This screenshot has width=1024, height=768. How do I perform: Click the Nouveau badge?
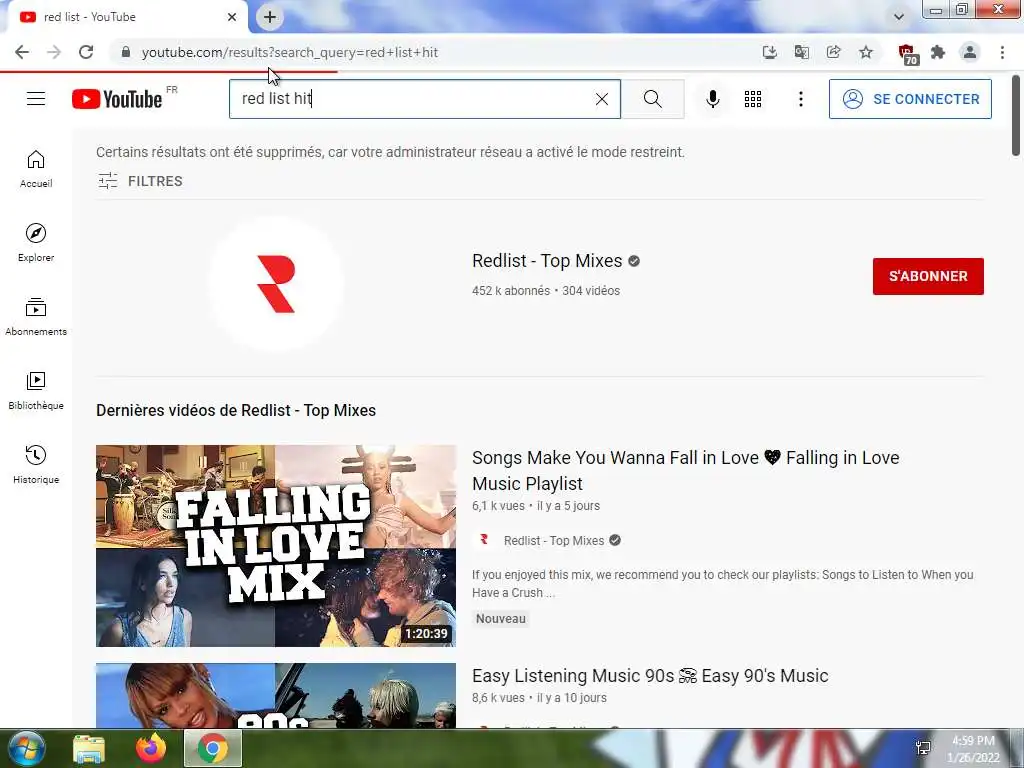[500, 618]
